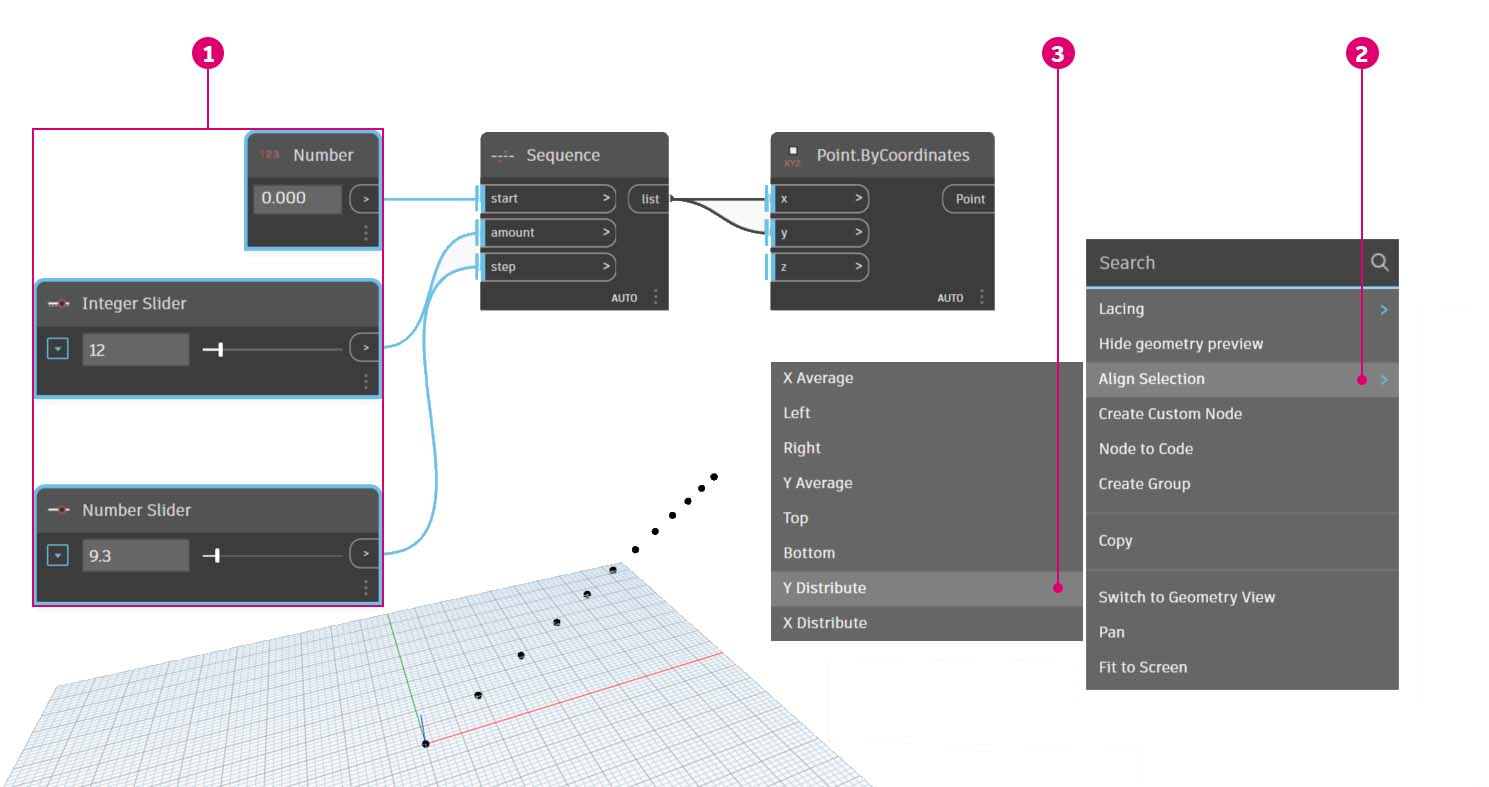Select Fit to Screen

tap(1242, 667)
